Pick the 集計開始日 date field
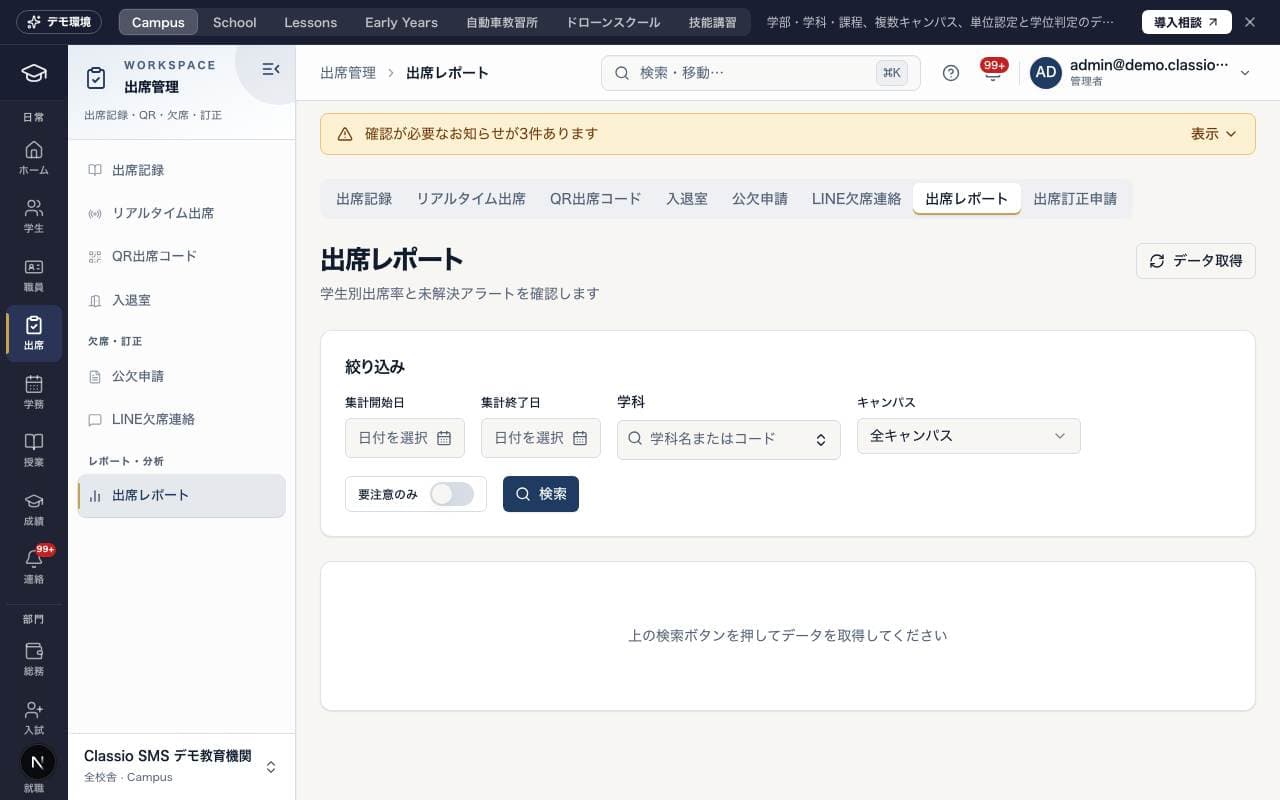This screenshot has width=1280, height=800. pyautogui.click(x=405, y=438)
